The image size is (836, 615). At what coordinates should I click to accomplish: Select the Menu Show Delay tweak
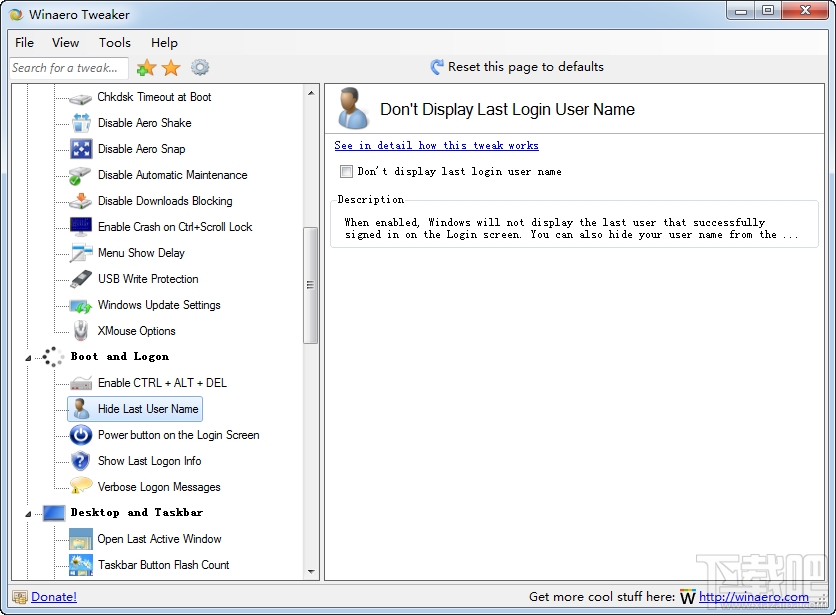[x=141, y=253]
